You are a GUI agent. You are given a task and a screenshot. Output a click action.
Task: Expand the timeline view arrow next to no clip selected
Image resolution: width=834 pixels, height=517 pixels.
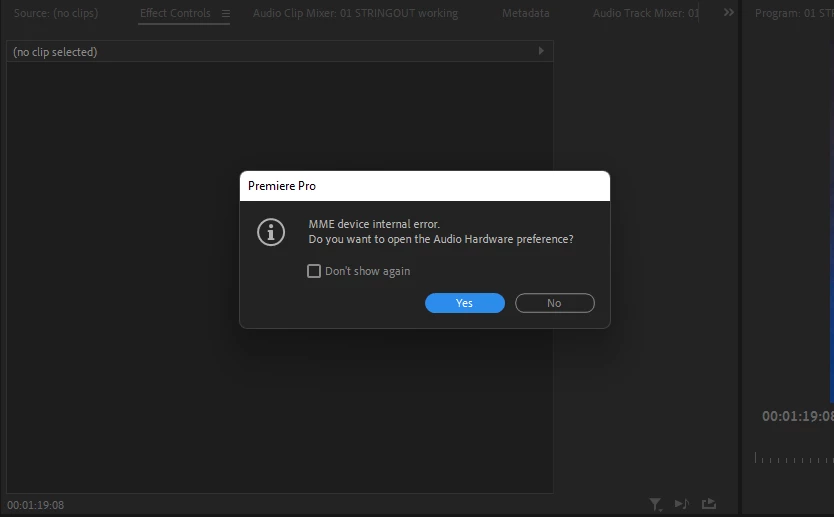click(x=541, y=51)
